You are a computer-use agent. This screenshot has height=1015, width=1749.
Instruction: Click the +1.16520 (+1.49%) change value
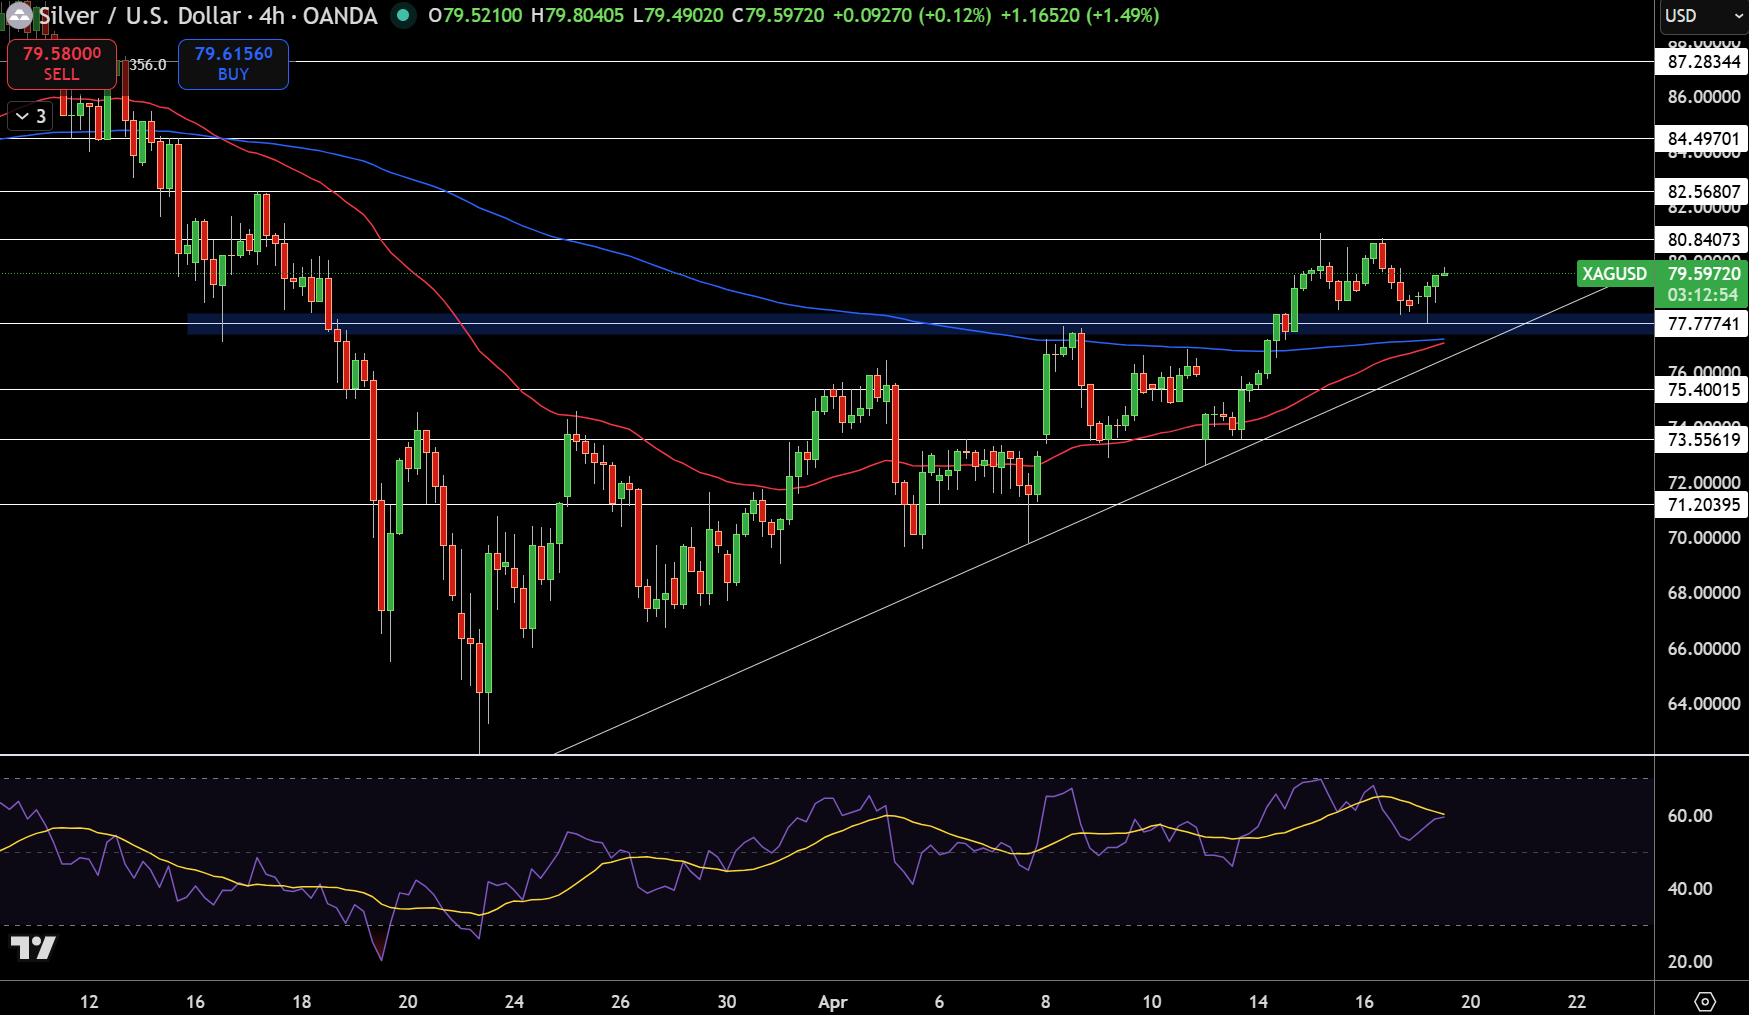[x=1079, y=16]
